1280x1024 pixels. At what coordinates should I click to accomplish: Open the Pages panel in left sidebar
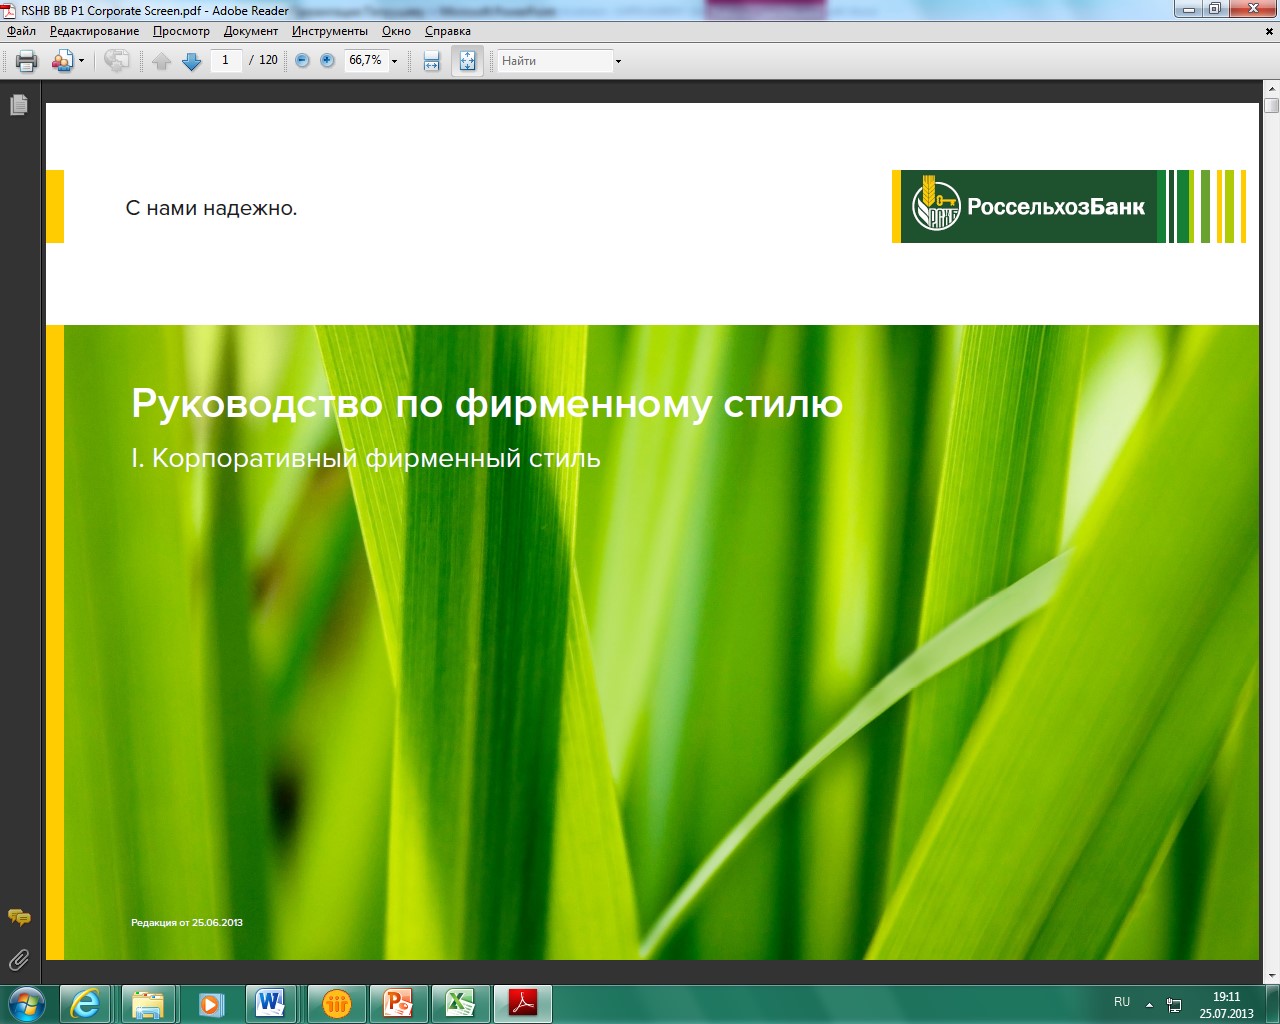pyautogui.click(x=19, y=105)
